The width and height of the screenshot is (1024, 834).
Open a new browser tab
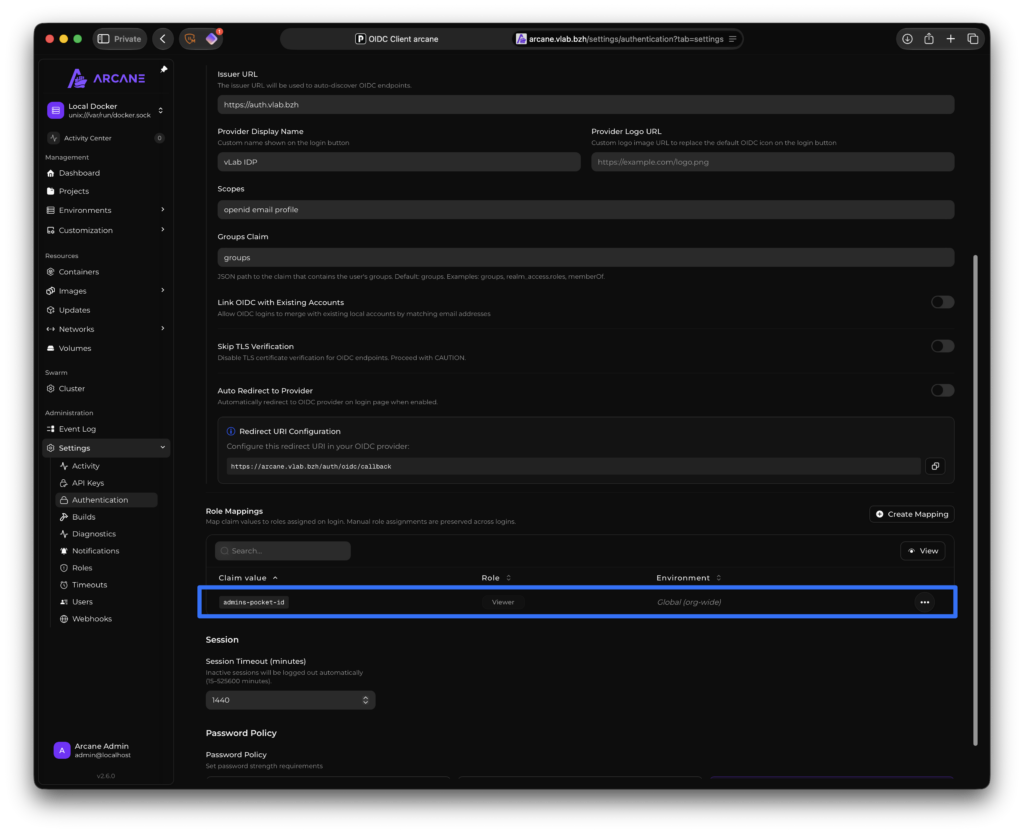pyautogui.click(x=951, y=39)
